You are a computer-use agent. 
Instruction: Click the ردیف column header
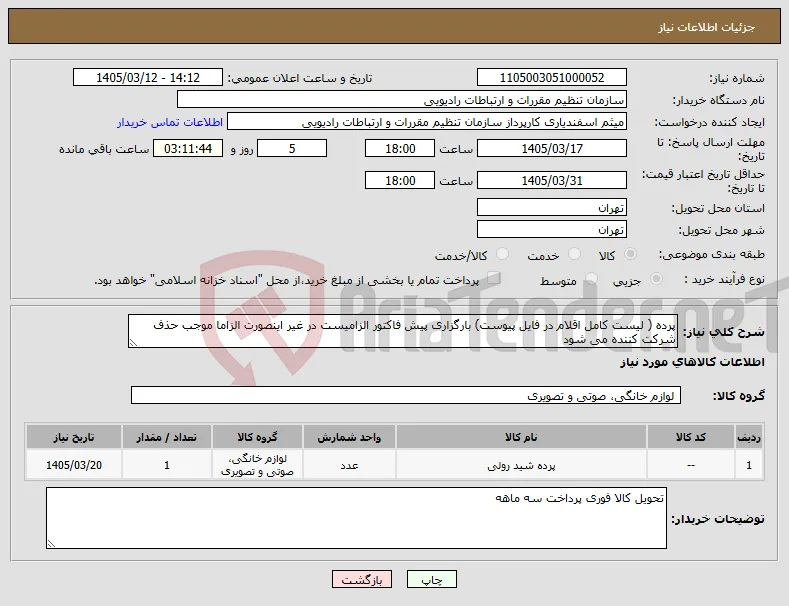click(x=749, y=437)
